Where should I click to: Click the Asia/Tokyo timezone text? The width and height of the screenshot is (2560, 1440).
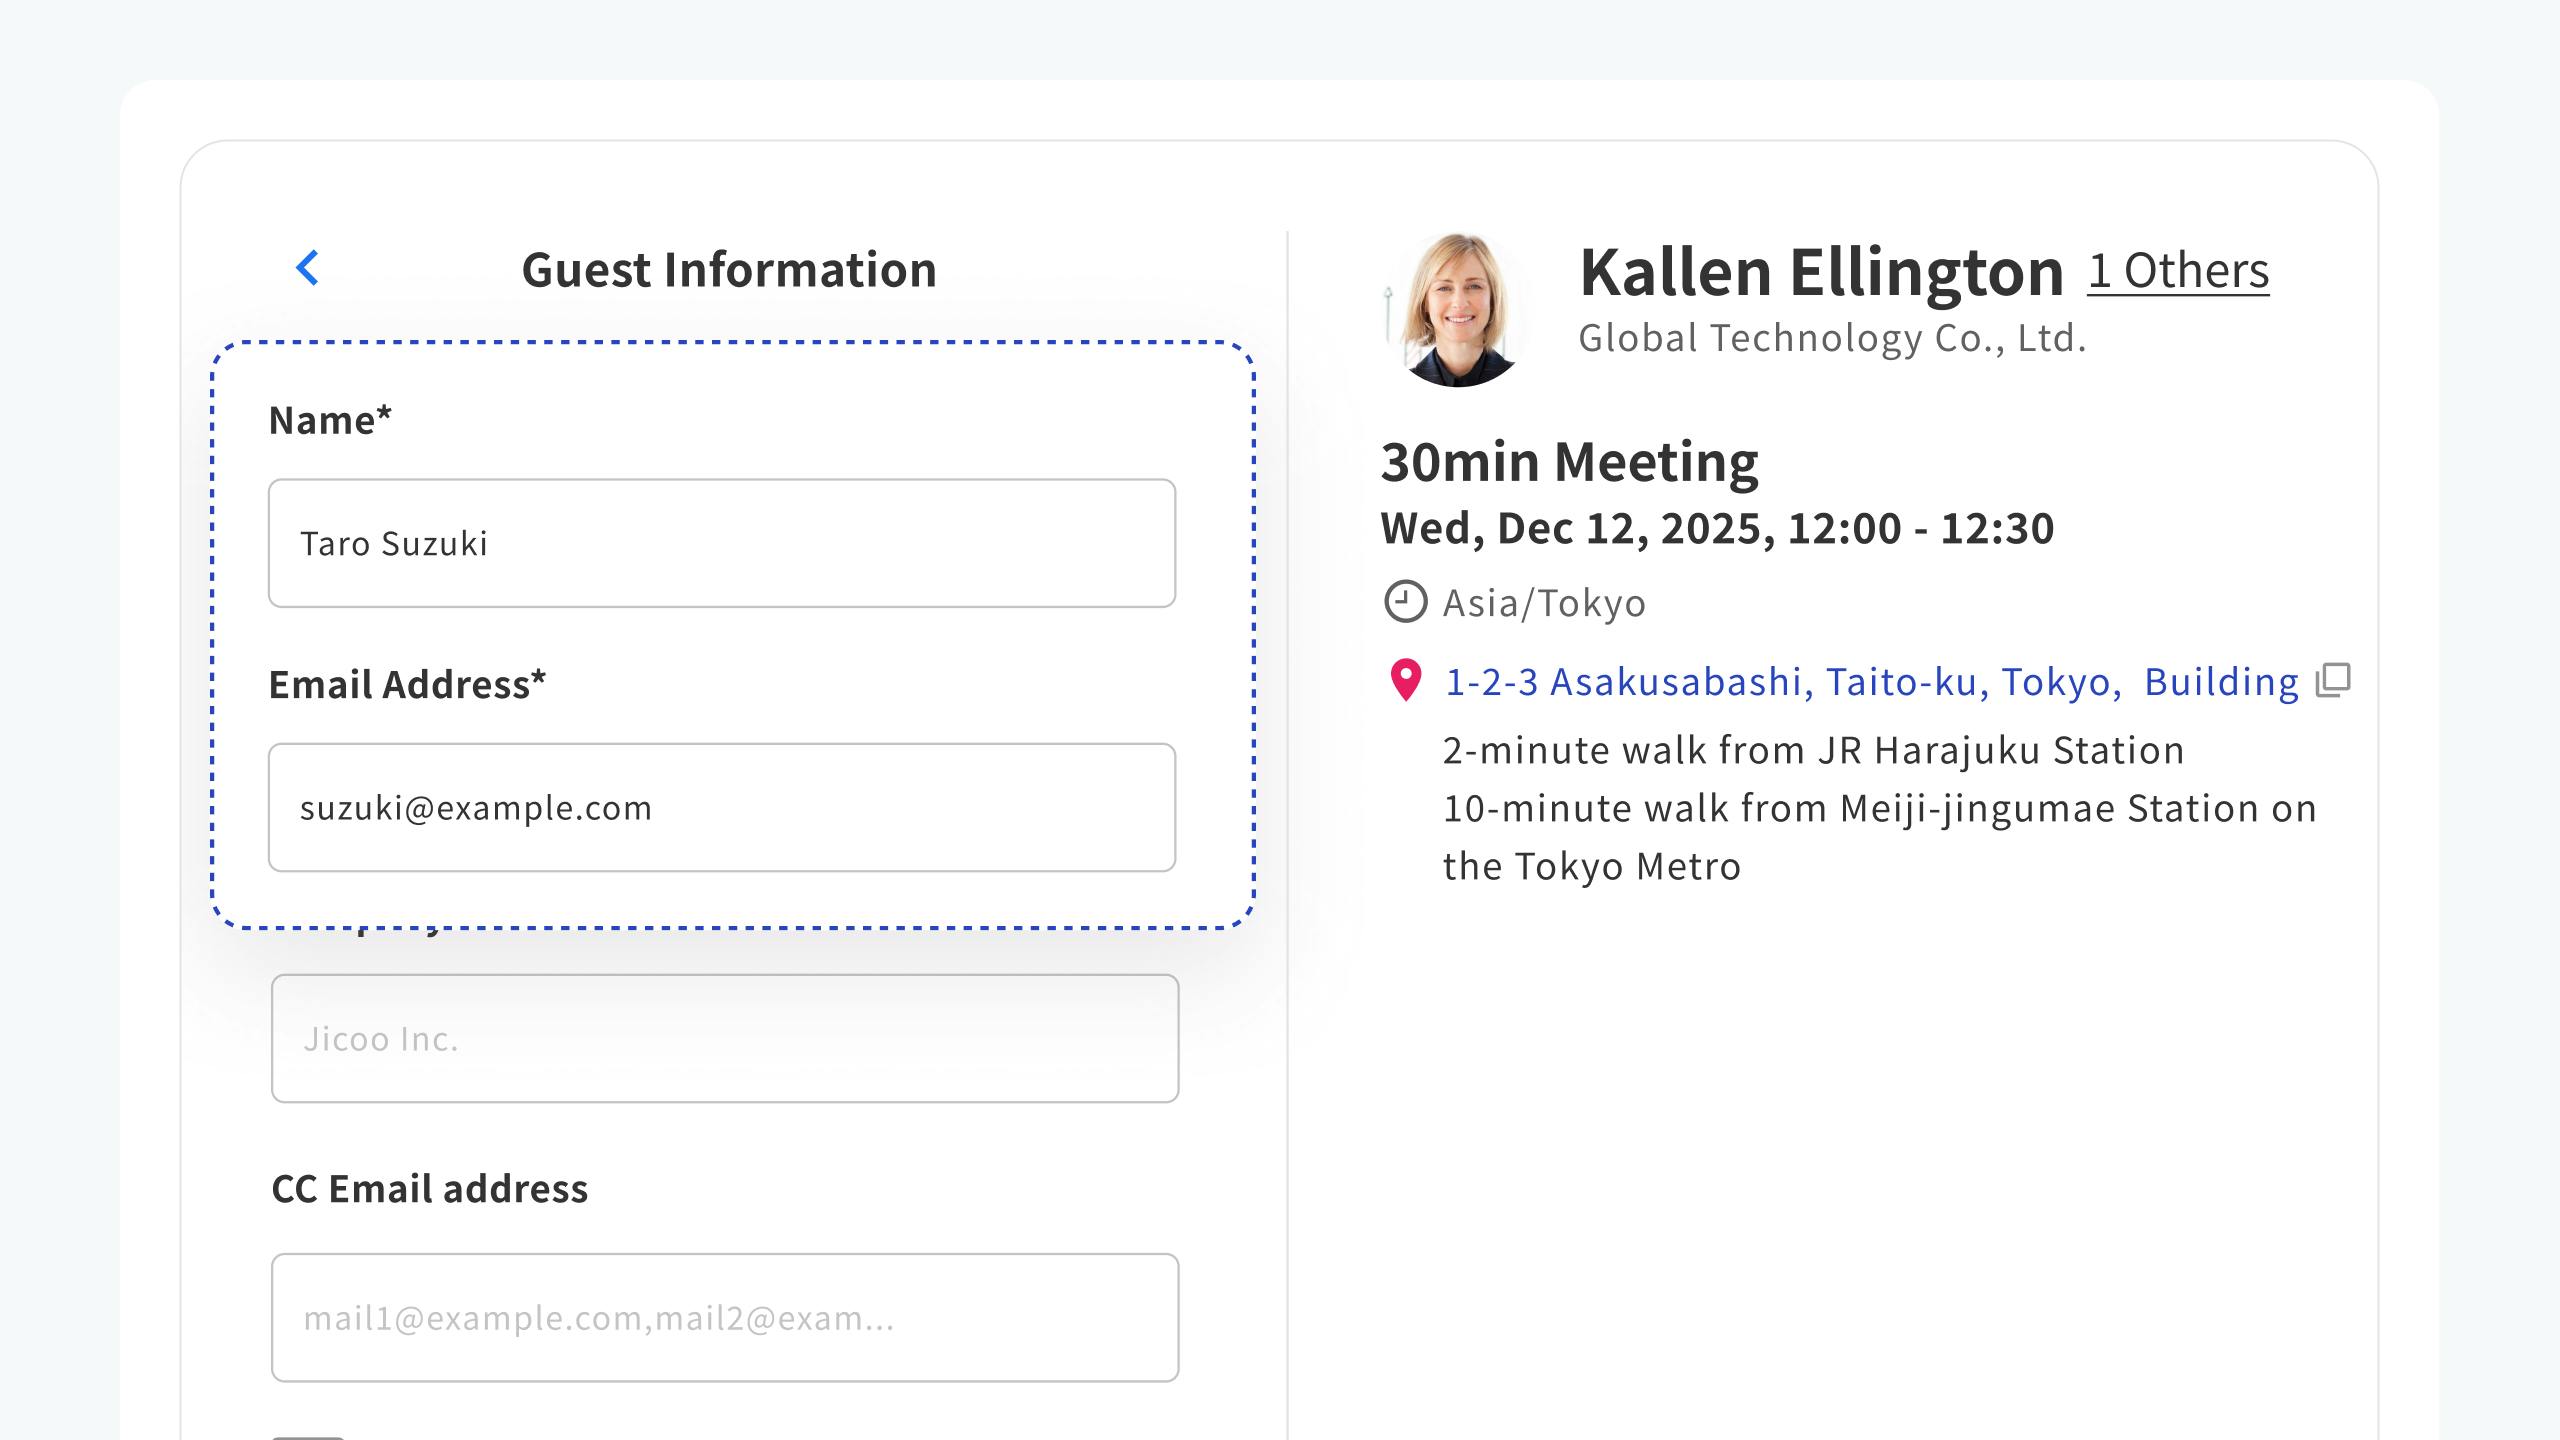pyautogui.click(x=1544, y=603)
